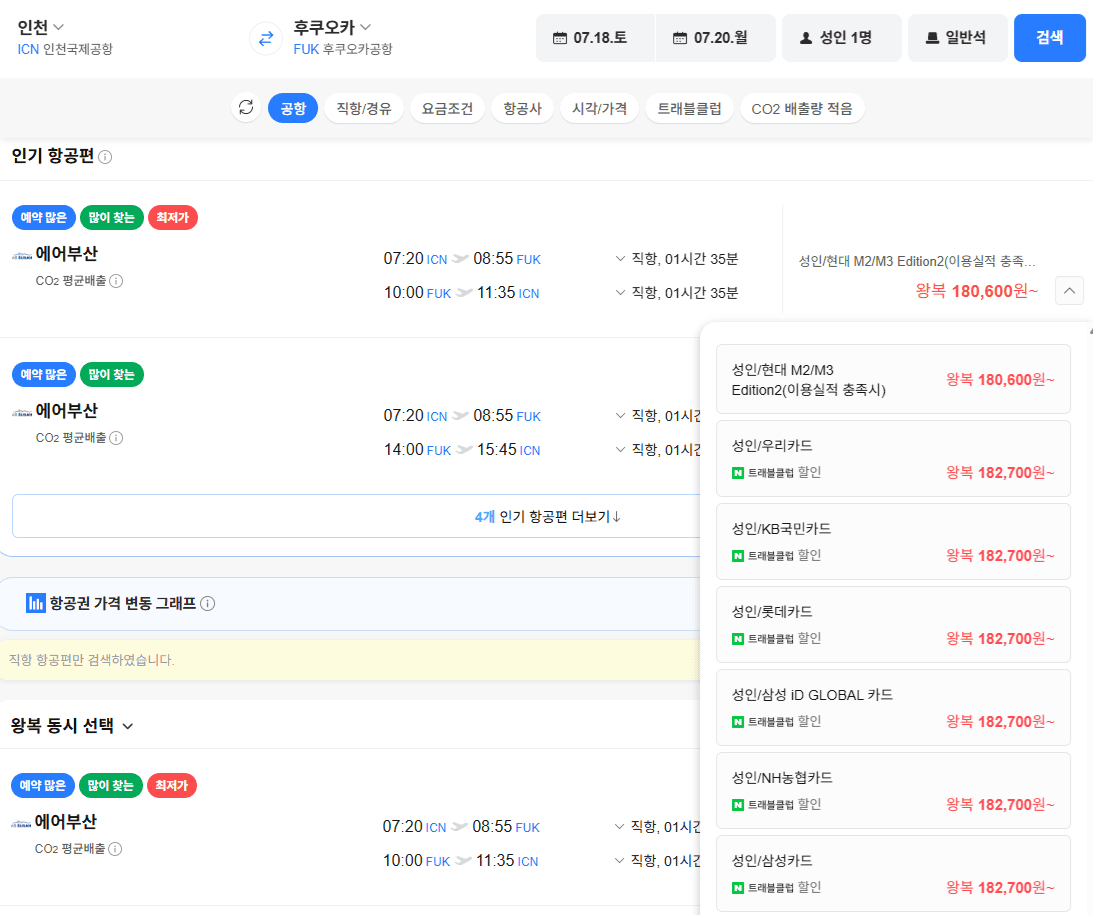
Task: Open the 요금조건 filter
Action: coord(448,108)
